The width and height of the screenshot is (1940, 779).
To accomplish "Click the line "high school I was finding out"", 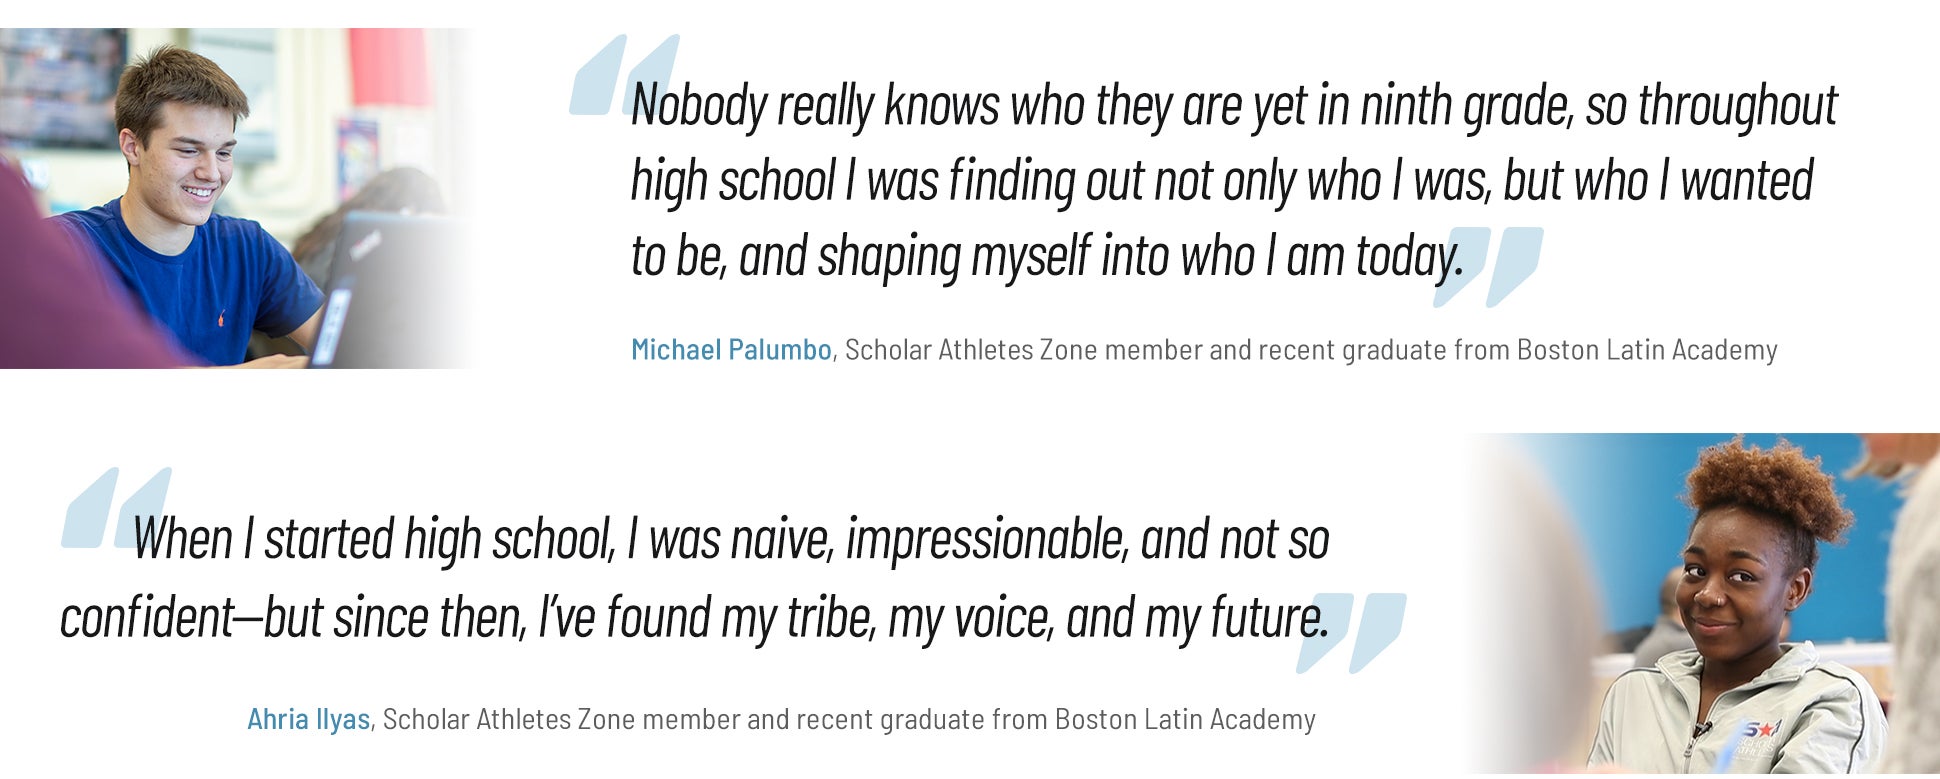I will click(1221, 181).
